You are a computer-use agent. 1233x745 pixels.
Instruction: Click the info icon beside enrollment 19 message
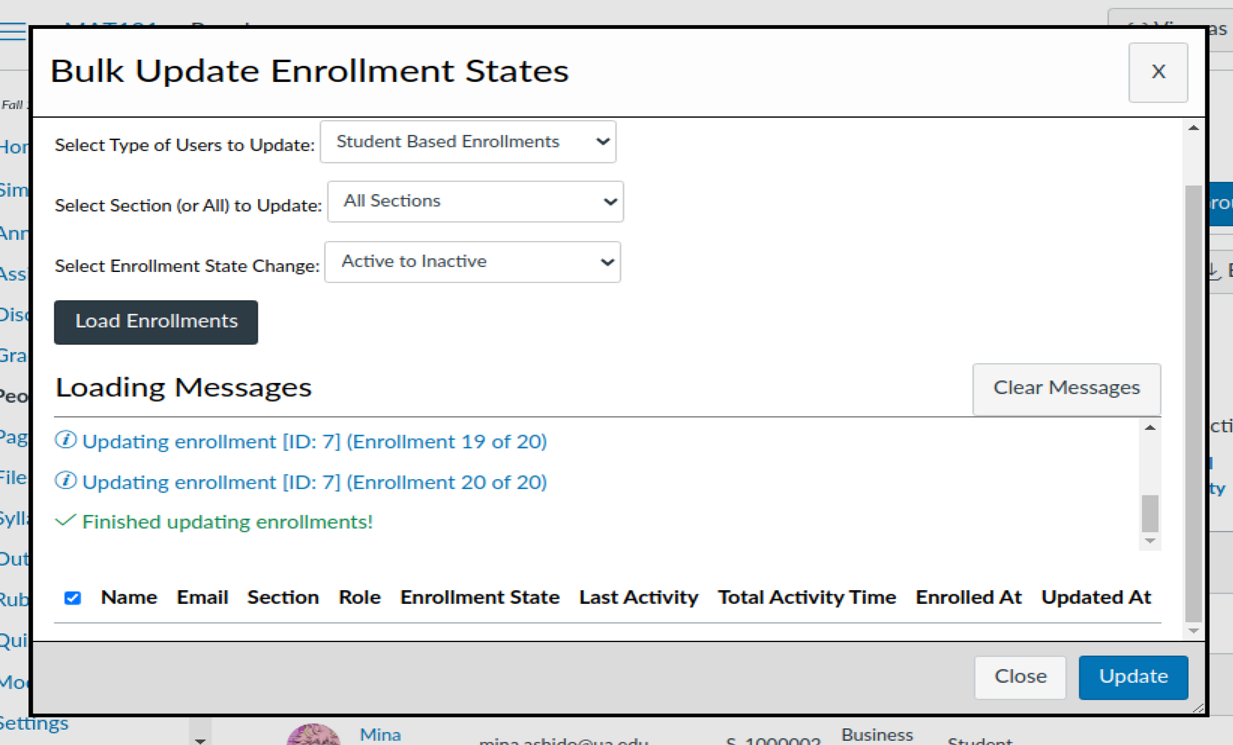coord(67,441)
